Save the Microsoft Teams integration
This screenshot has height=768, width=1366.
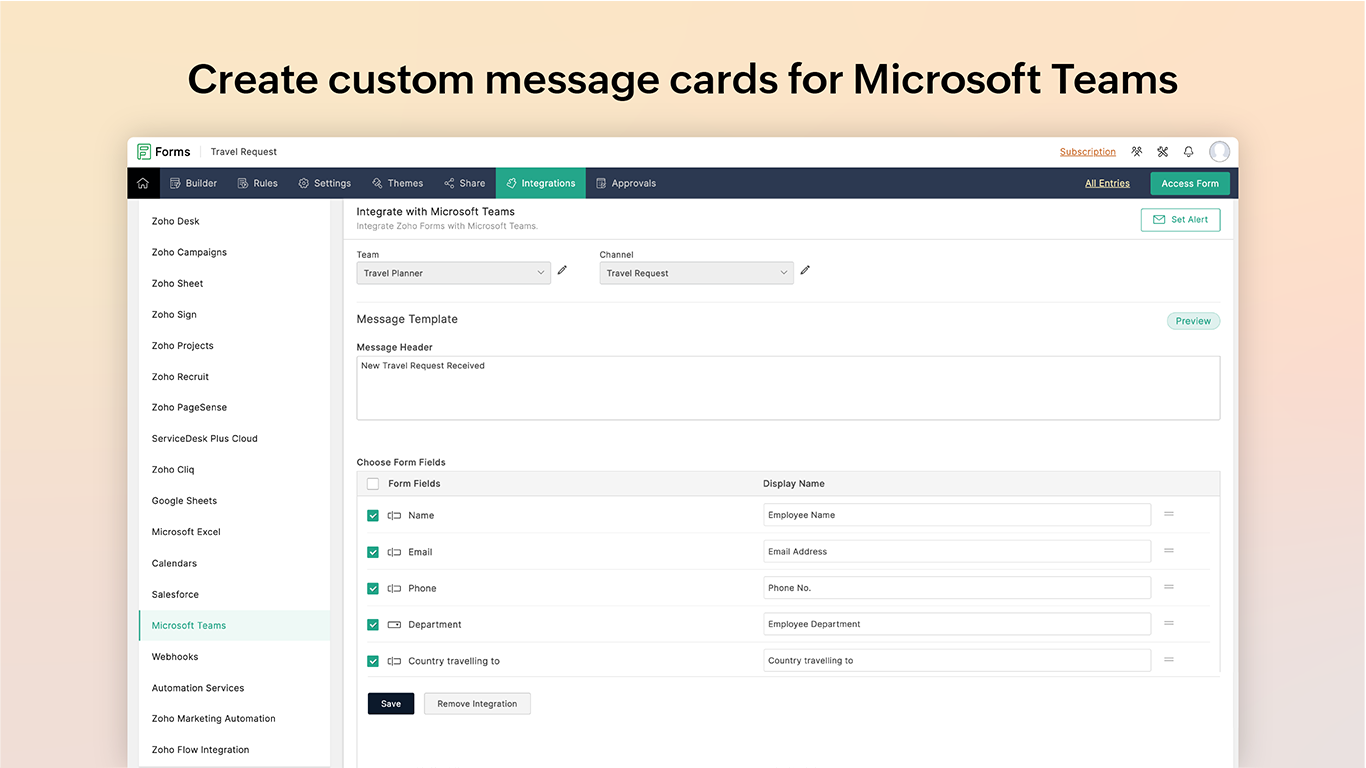(391, 703)
